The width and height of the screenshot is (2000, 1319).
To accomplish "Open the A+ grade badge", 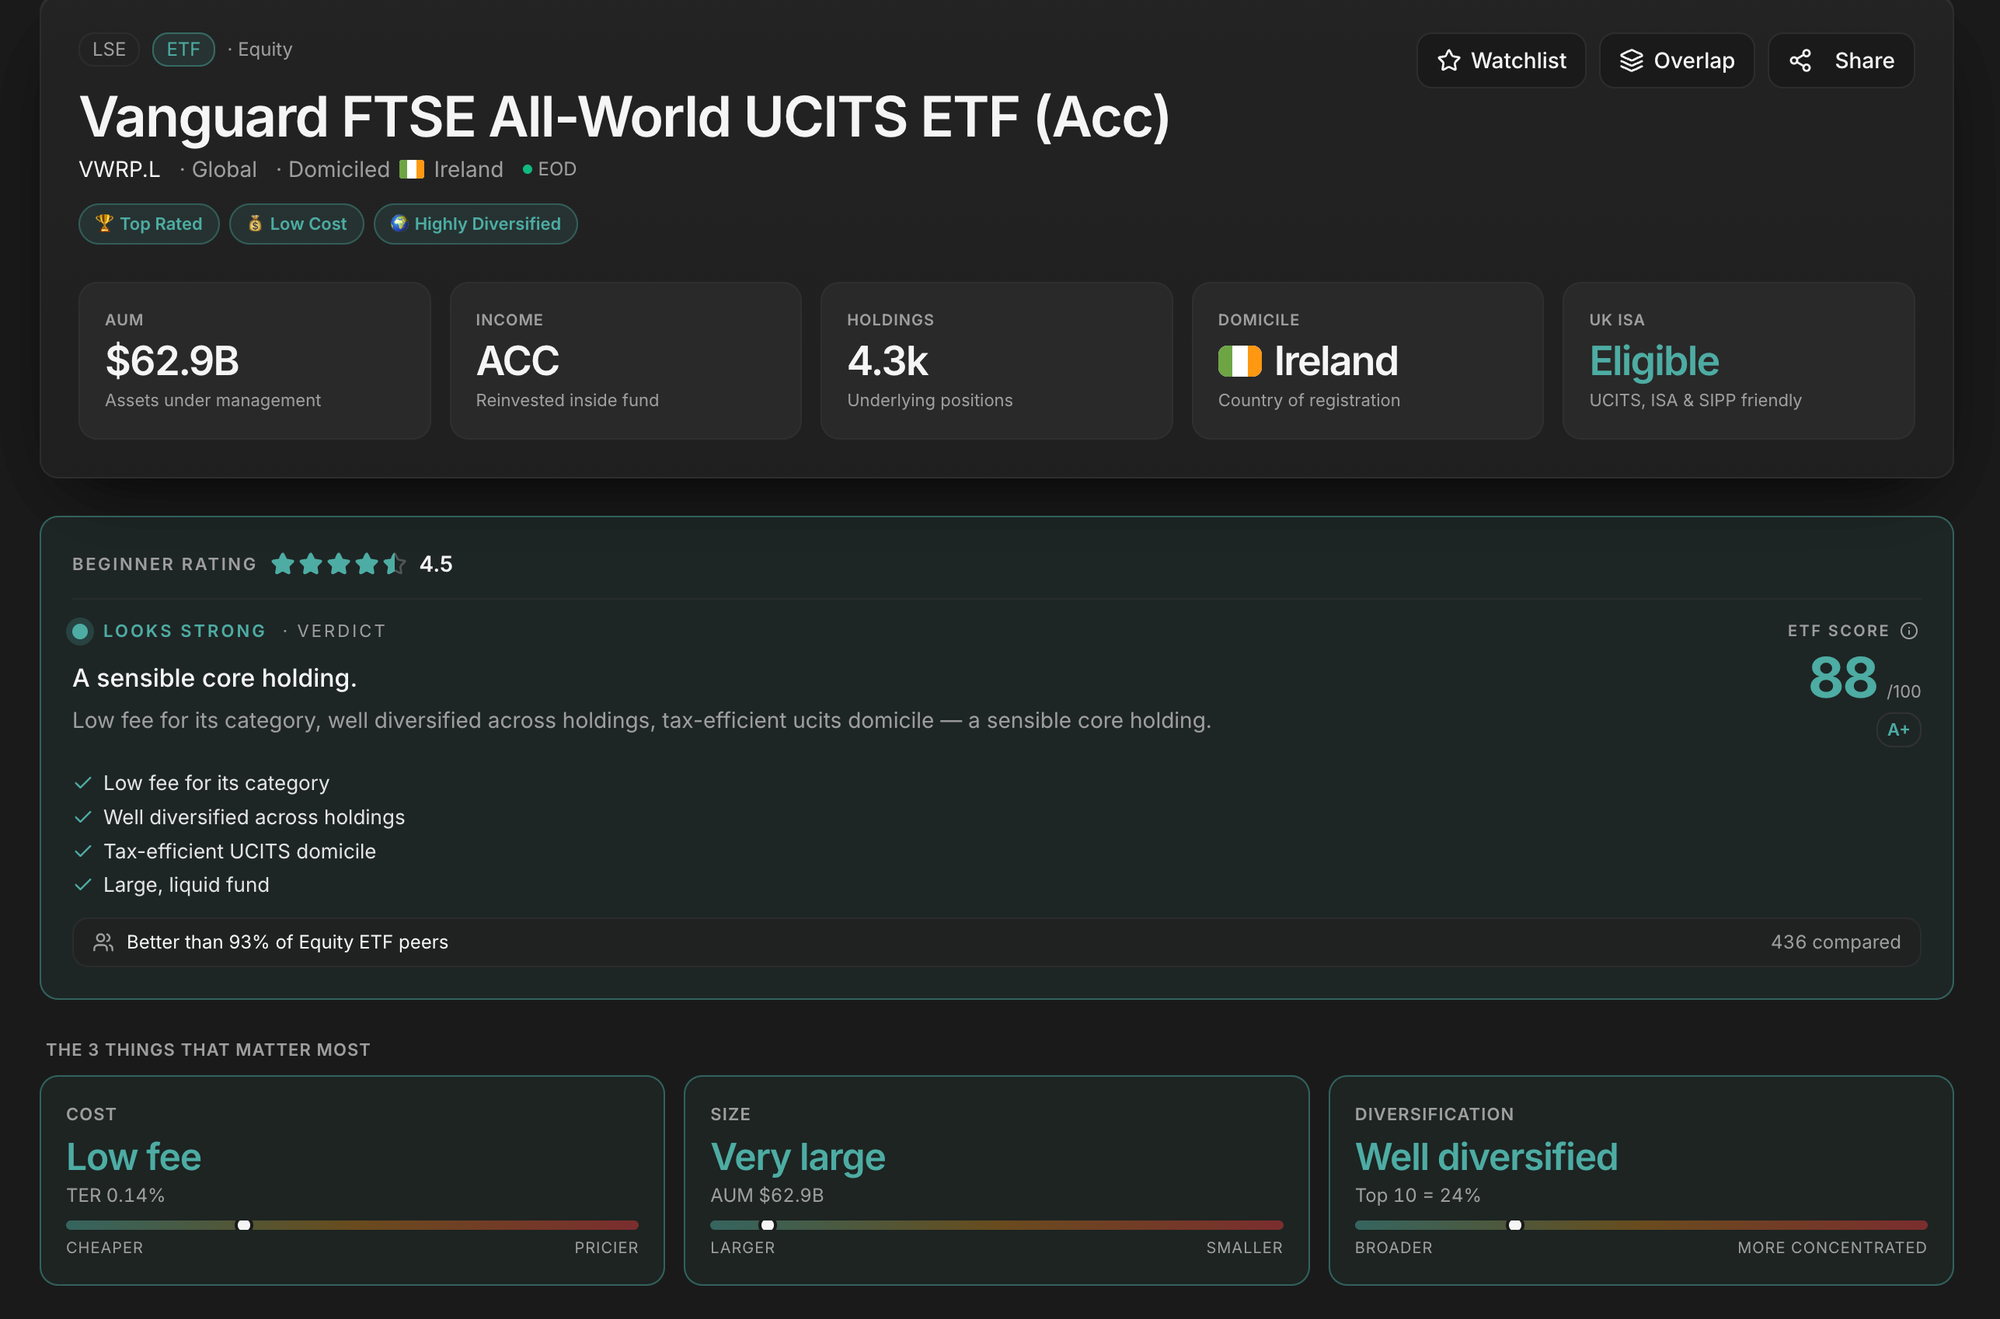I will 1898,730.
